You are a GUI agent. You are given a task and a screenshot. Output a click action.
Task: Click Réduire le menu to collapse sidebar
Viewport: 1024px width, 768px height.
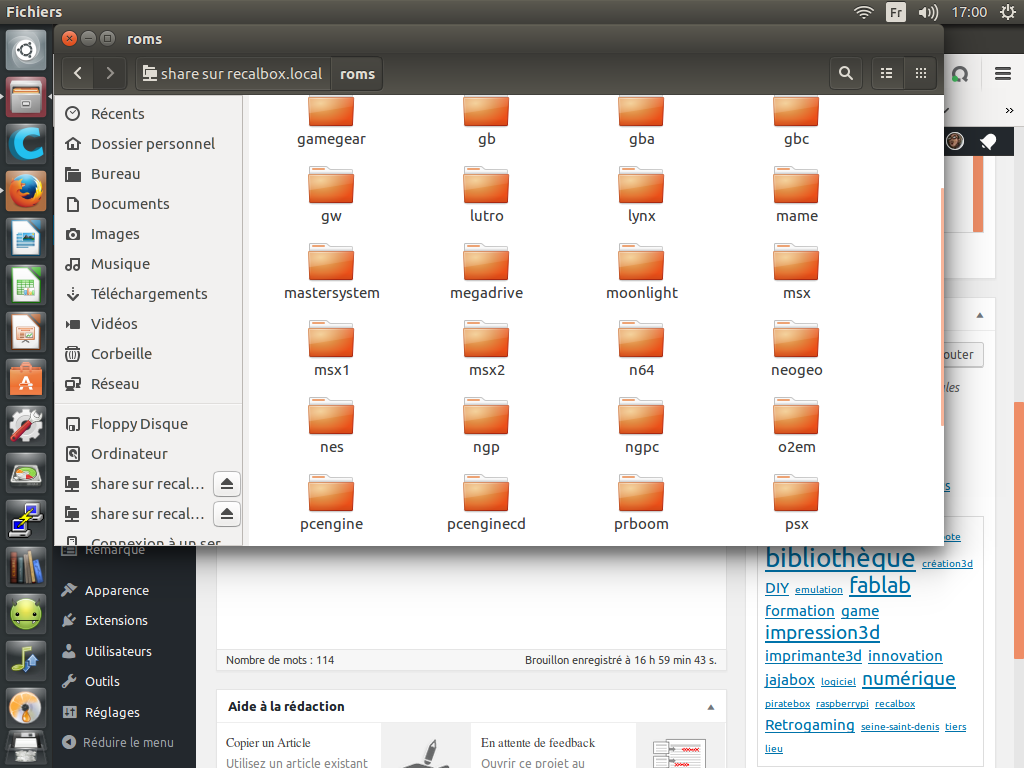click(x=127, y=743)
